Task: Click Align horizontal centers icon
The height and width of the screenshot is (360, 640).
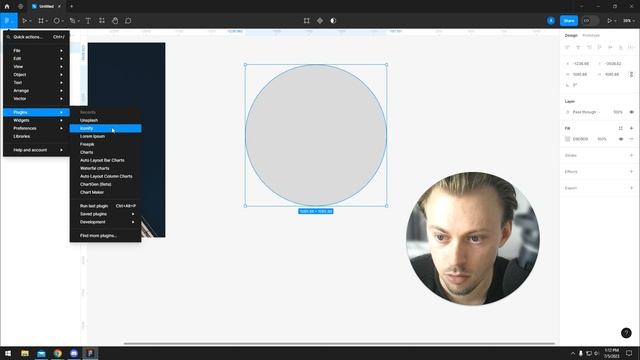Action: pos(578,47)
